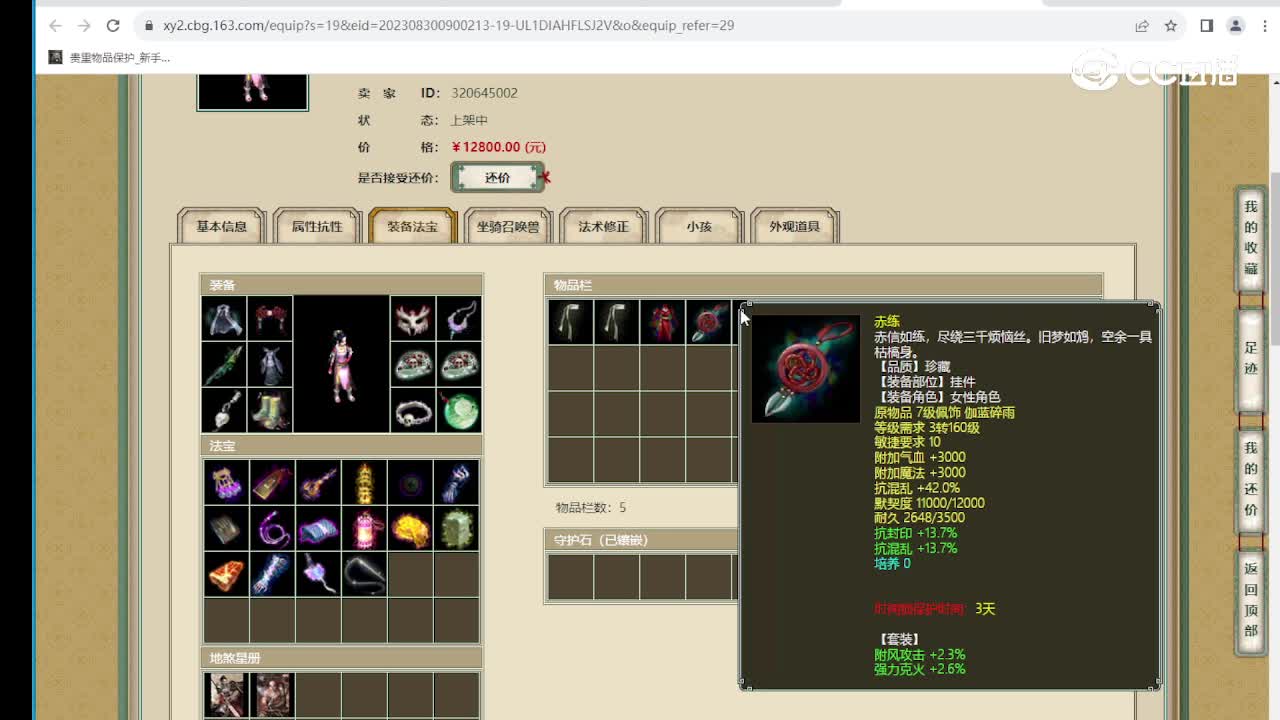Click the first warrior card in 地煞星册
The height and width of the screenshot is (720, 1280).
[x=226, y=695]
